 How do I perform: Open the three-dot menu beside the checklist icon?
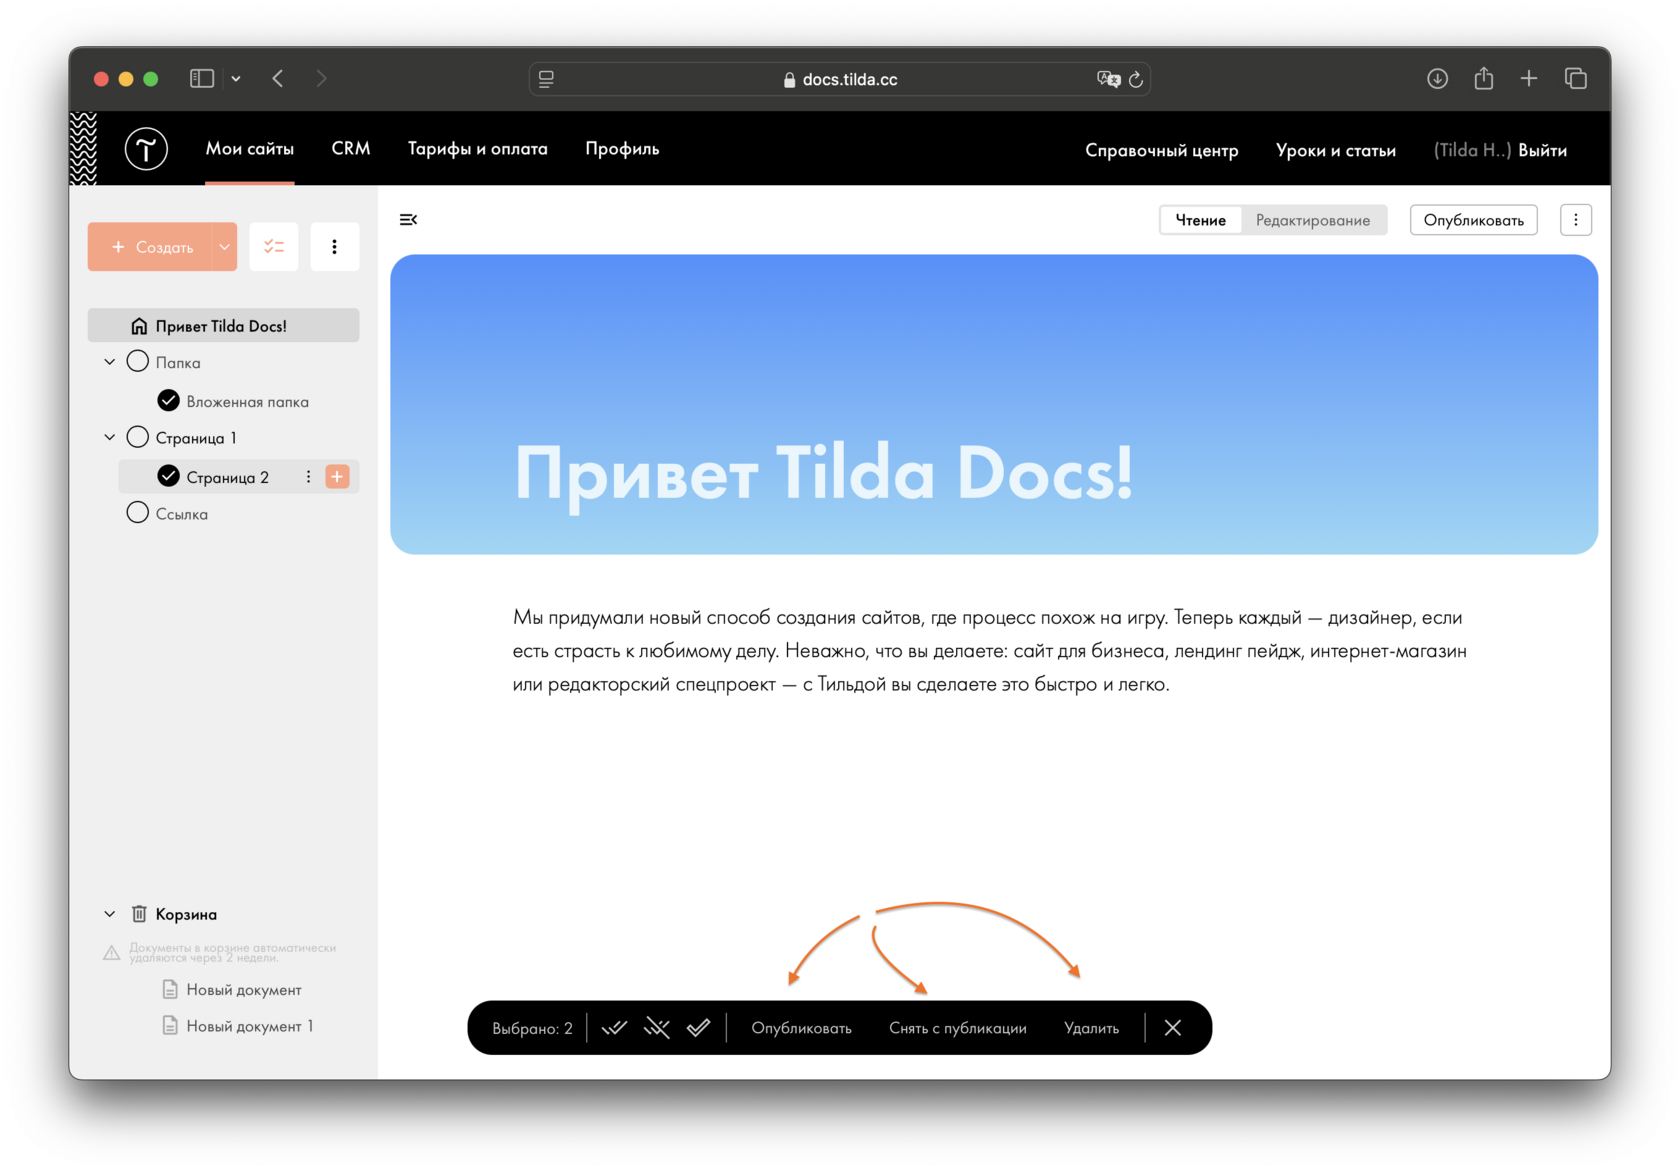pyautogui.click(x=335, y=246)
